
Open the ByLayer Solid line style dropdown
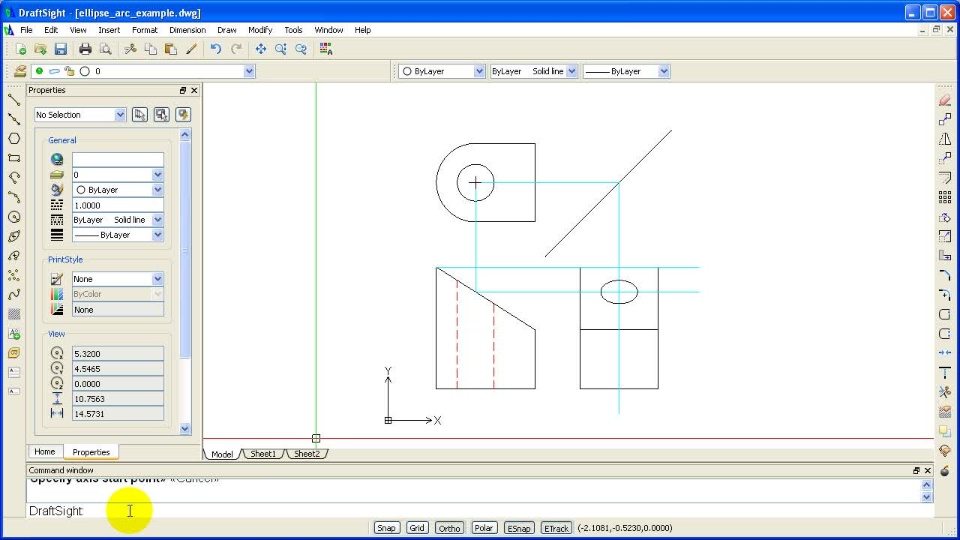571,71
